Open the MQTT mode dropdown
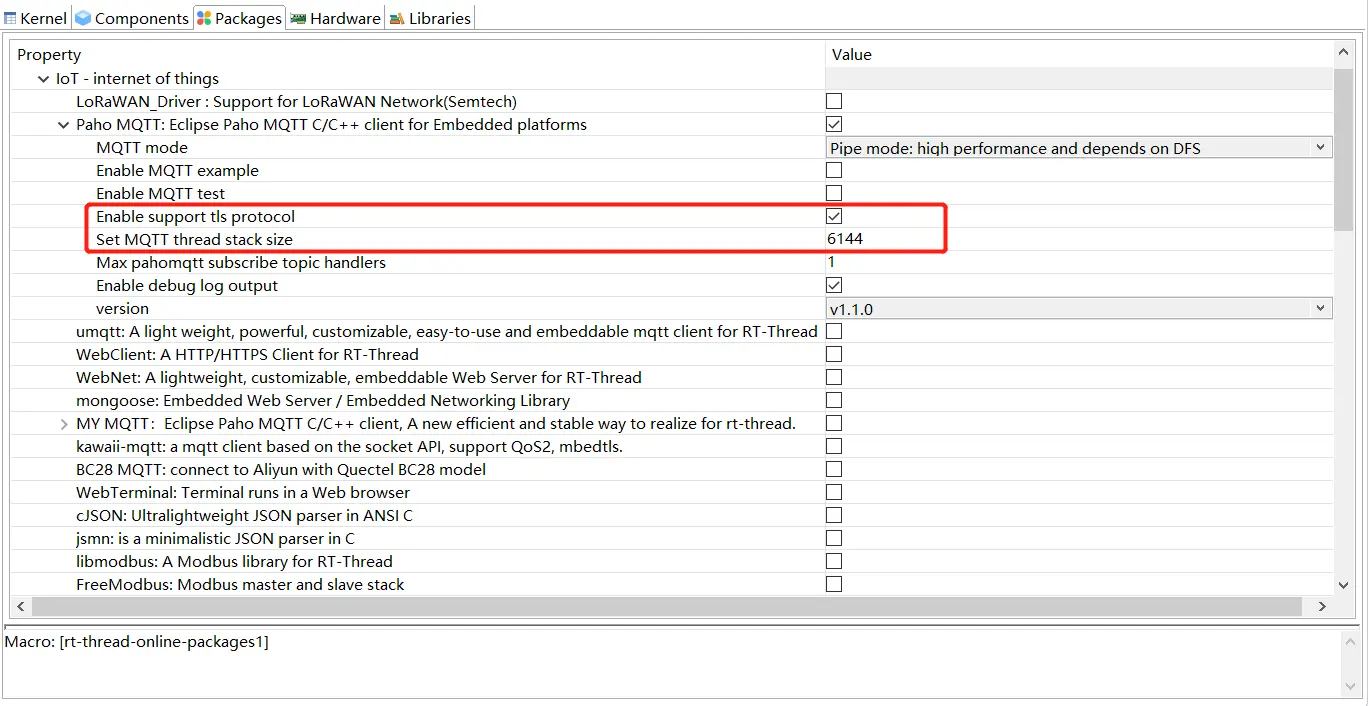The image size is (1368, 706). click(x=1320, y=147)
